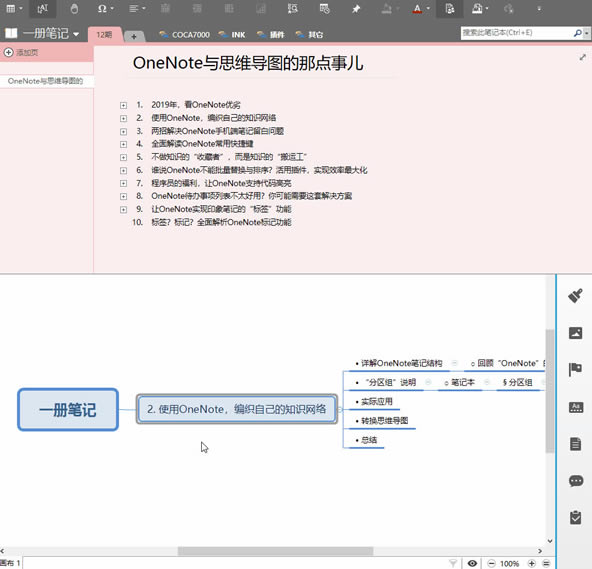The width and height of the screenshot is (592, 569).
Task: Open the 一册笔记 notebook dropdown
Action: [76, 34]
